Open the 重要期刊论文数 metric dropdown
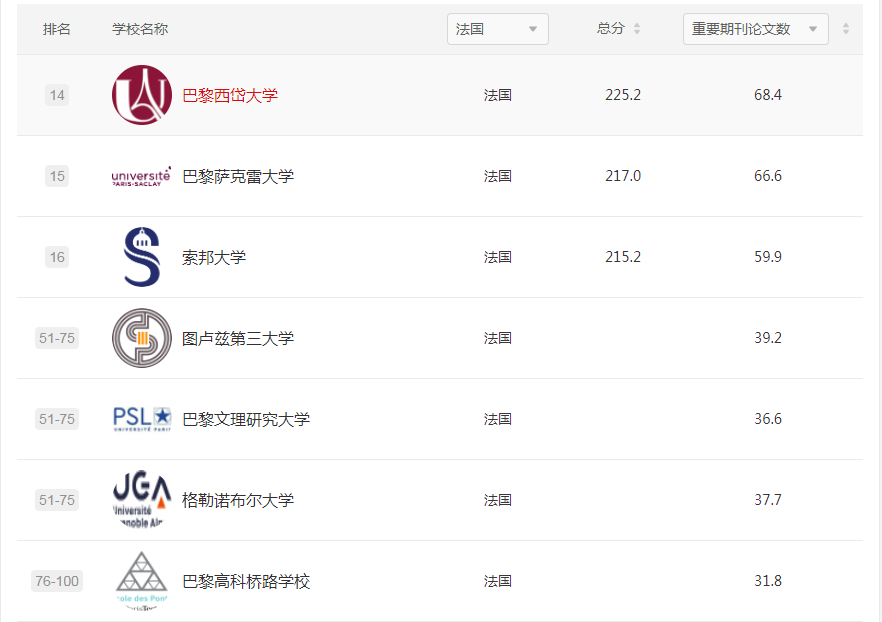Screen dimensions: 882x622 pos(755,29)
